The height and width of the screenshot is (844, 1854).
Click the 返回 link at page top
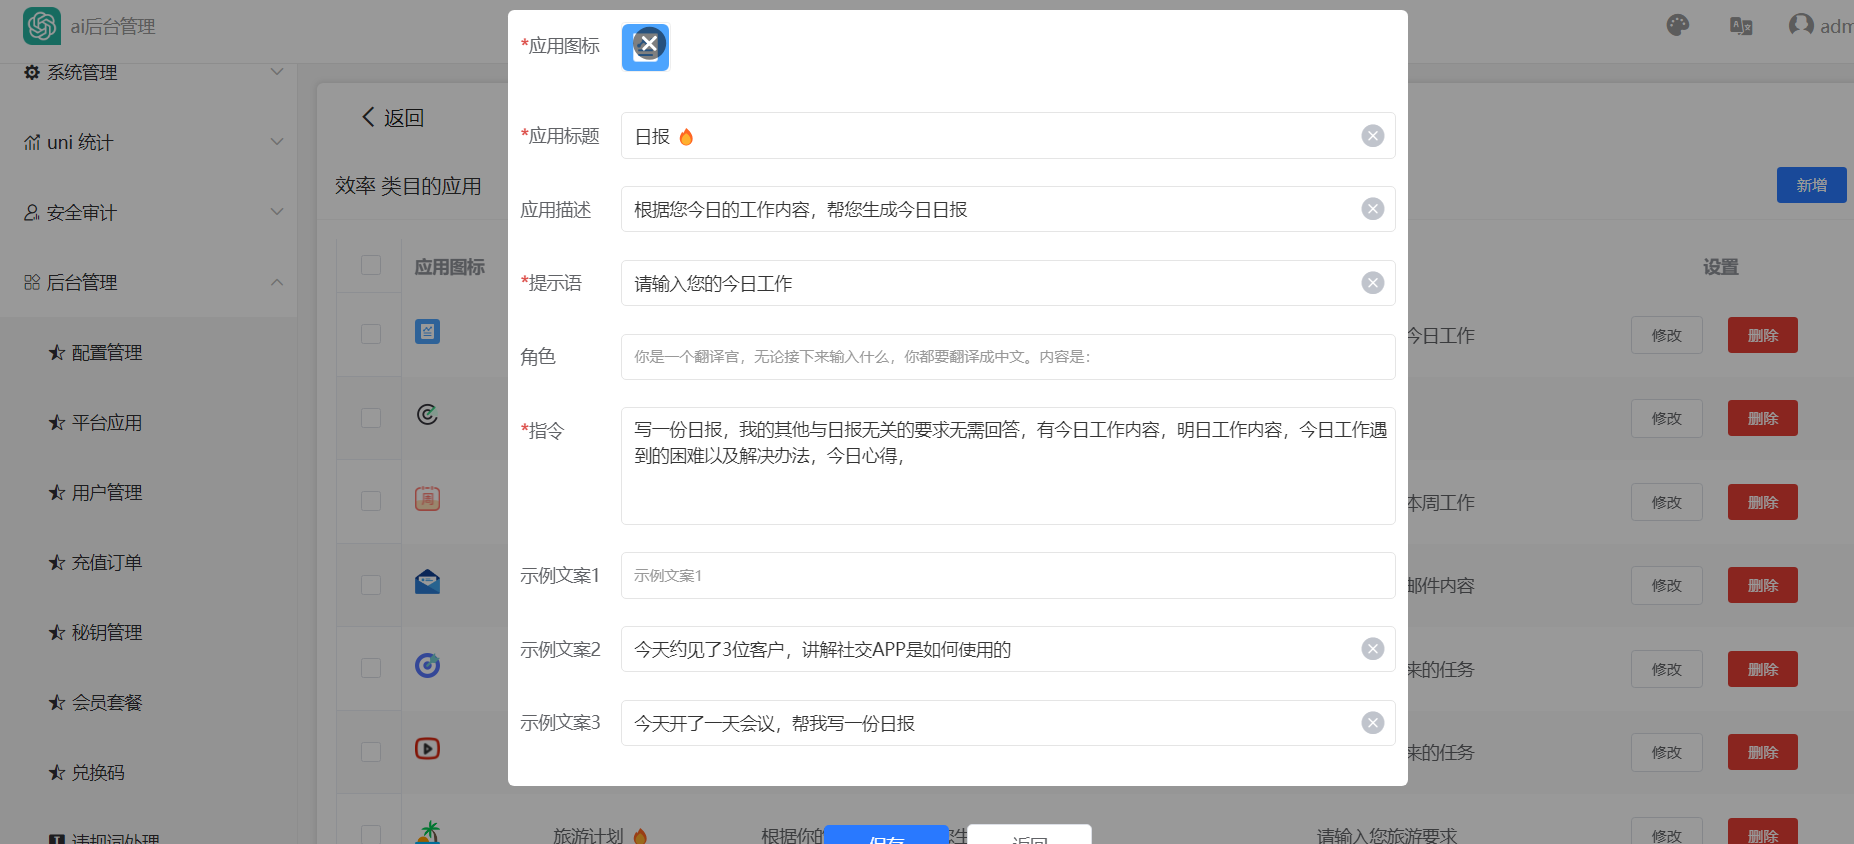coord(404,117)
